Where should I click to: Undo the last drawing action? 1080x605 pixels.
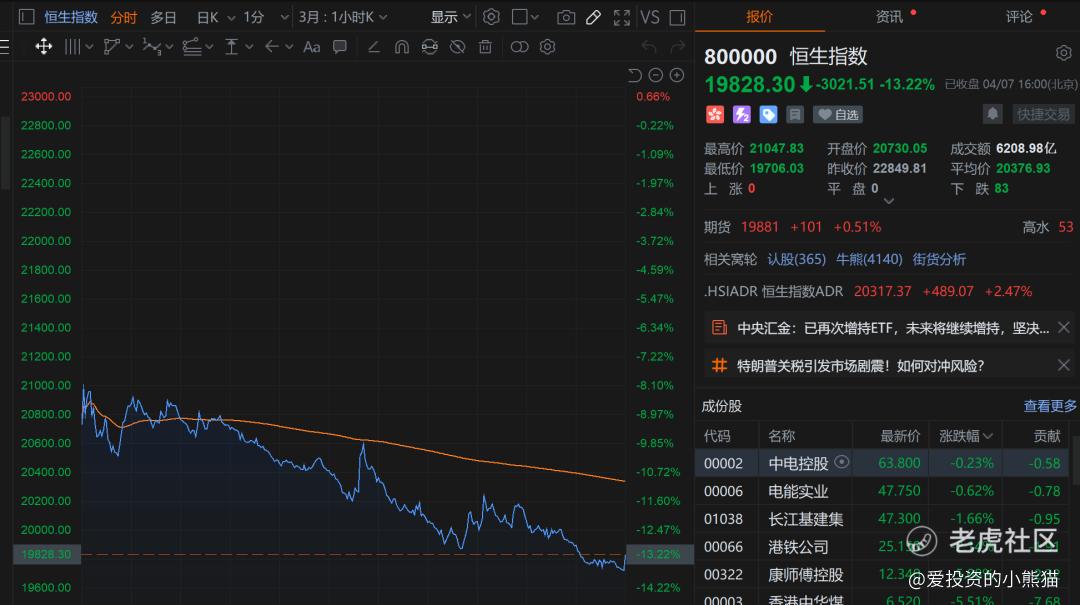tap(649, 47)
